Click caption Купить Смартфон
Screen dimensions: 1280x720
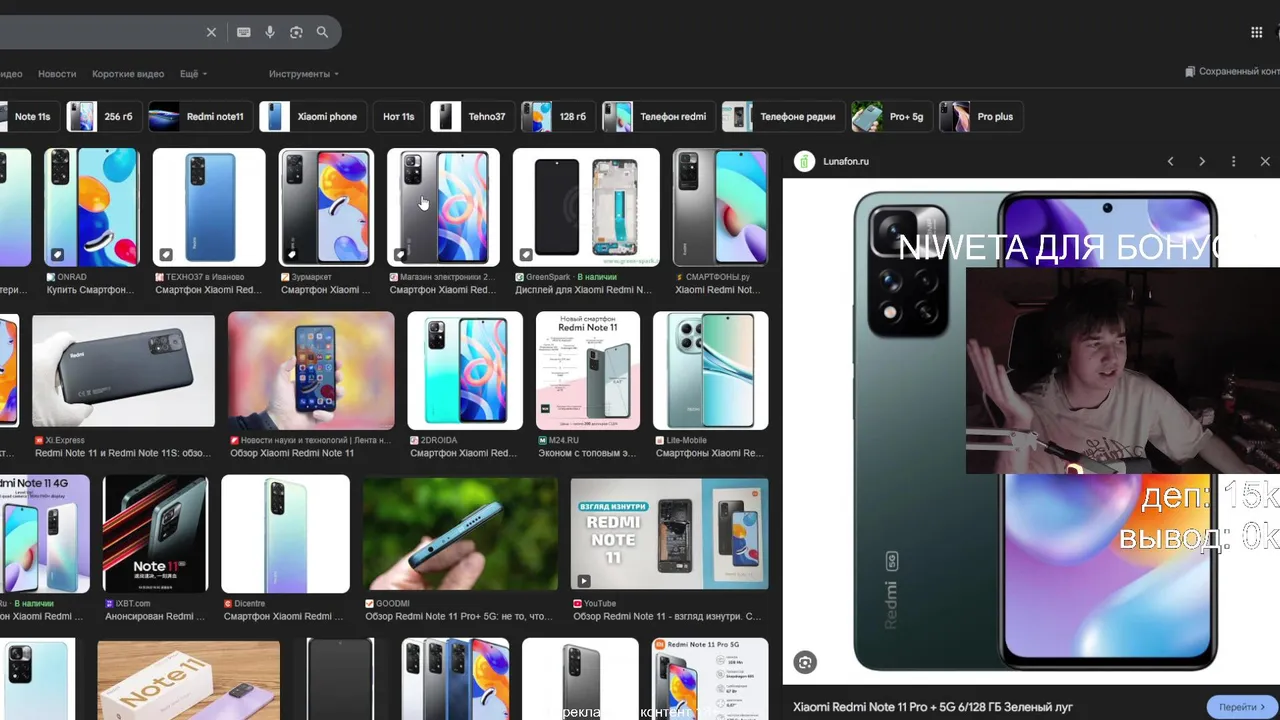click(90, 290)
